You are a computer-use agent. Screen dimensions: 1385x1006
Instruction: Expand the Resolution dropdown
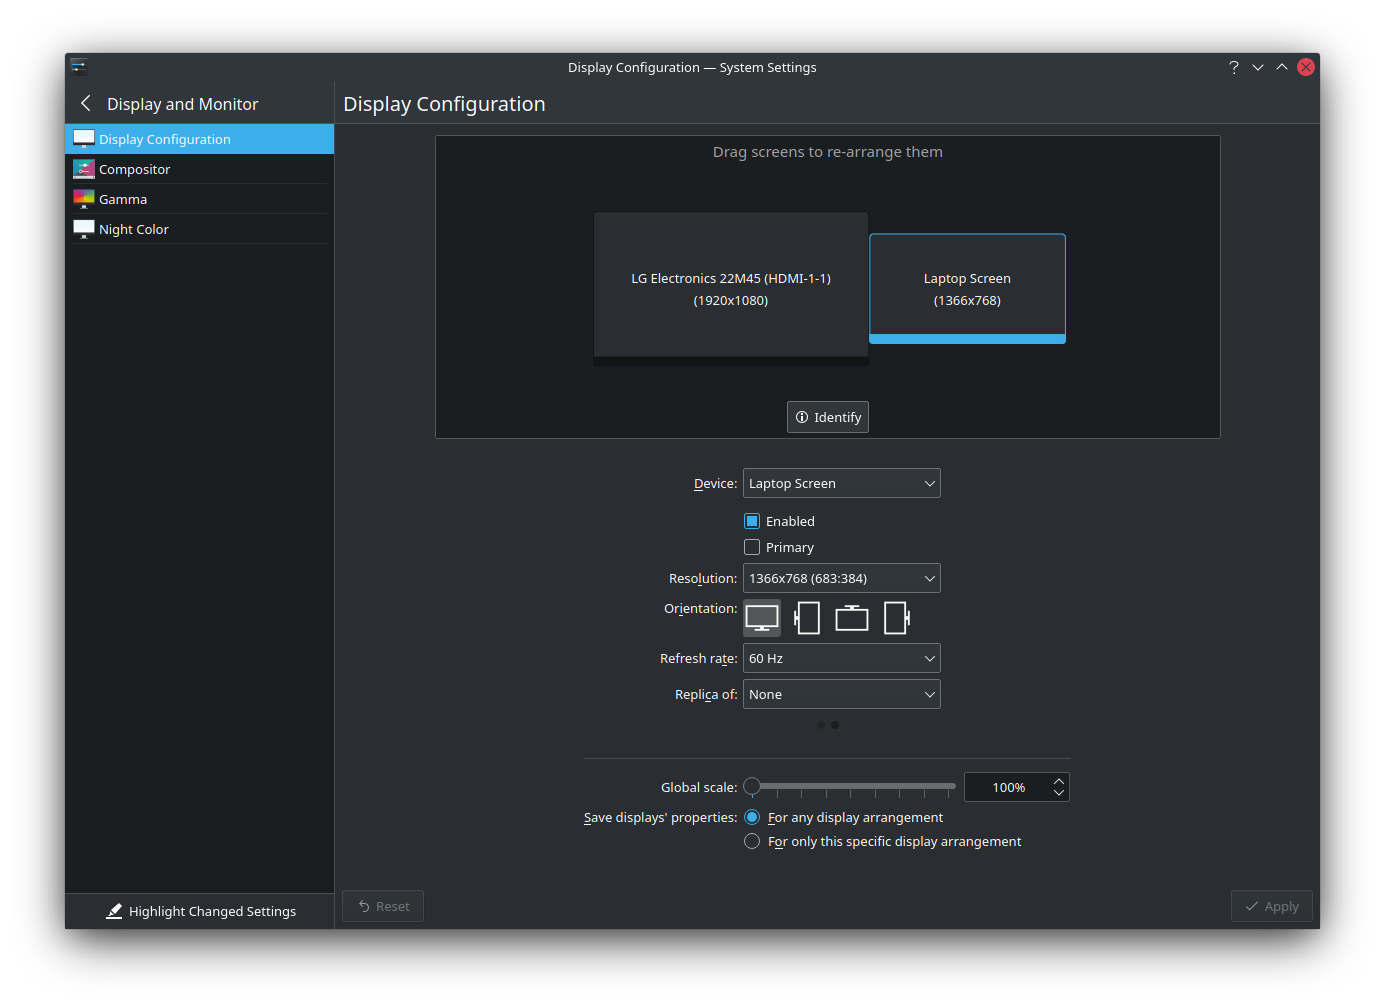click(x=841, y=578)
